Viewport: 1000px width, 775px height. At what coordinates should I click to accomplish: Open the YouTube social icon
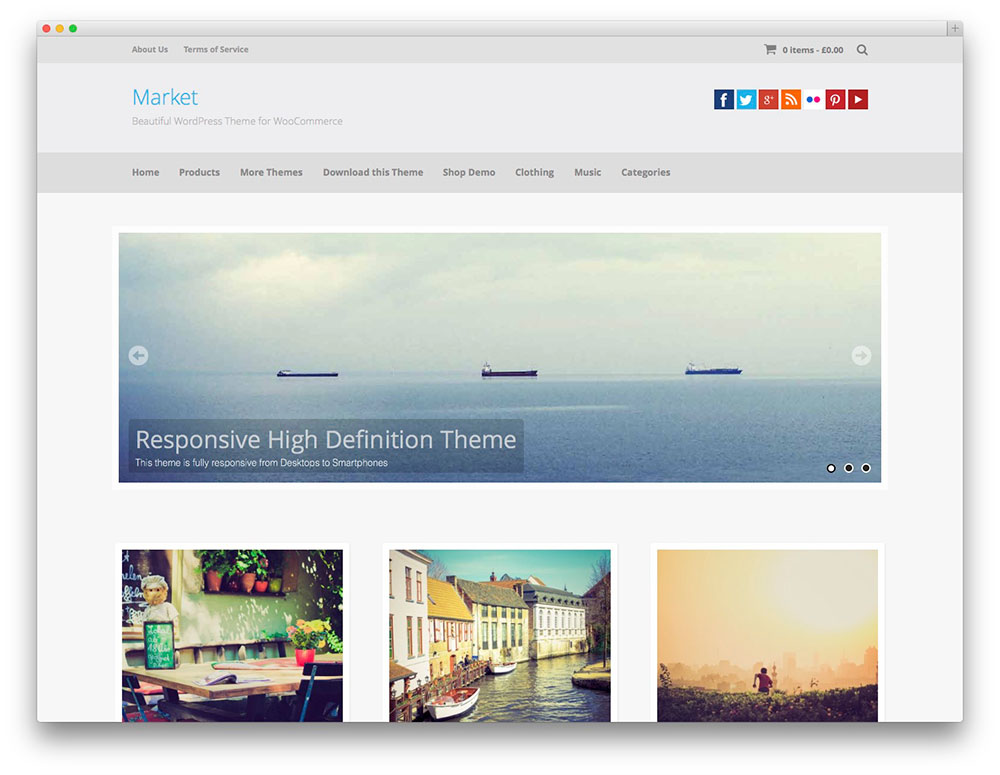(x=858, y=100)
